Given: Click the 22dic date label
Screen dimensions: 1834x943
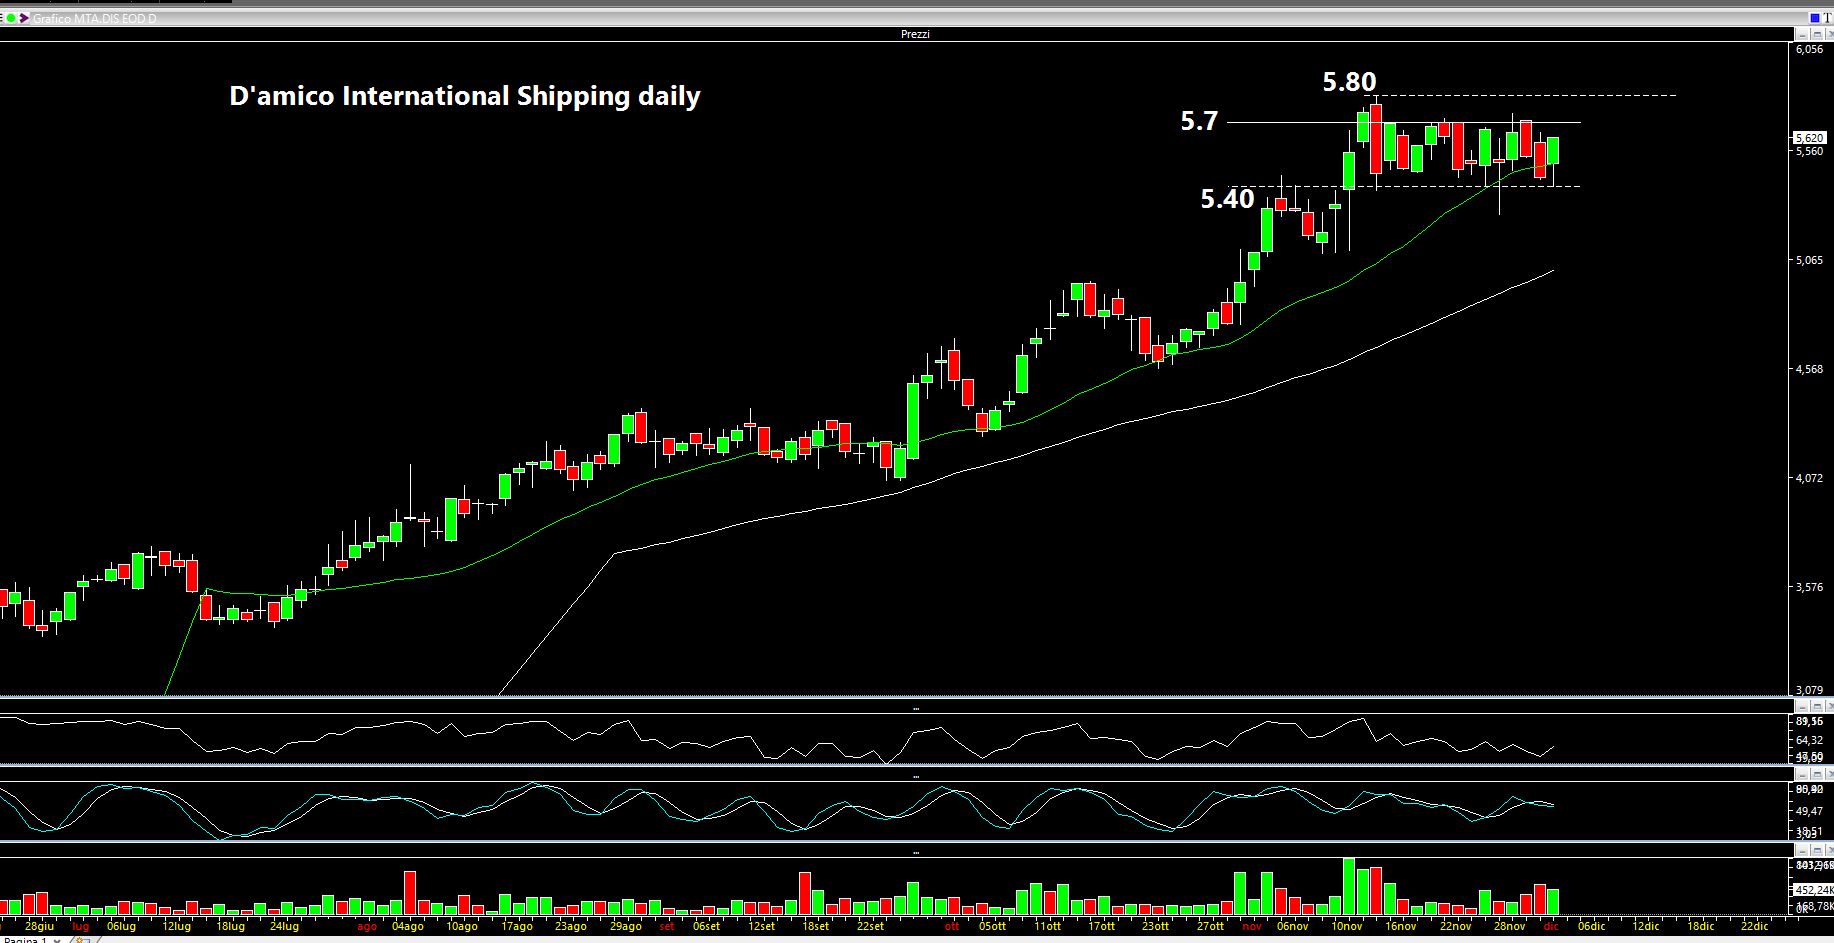Looking at the screenshot, I should pyautogui.click(x=1754, y=926).
